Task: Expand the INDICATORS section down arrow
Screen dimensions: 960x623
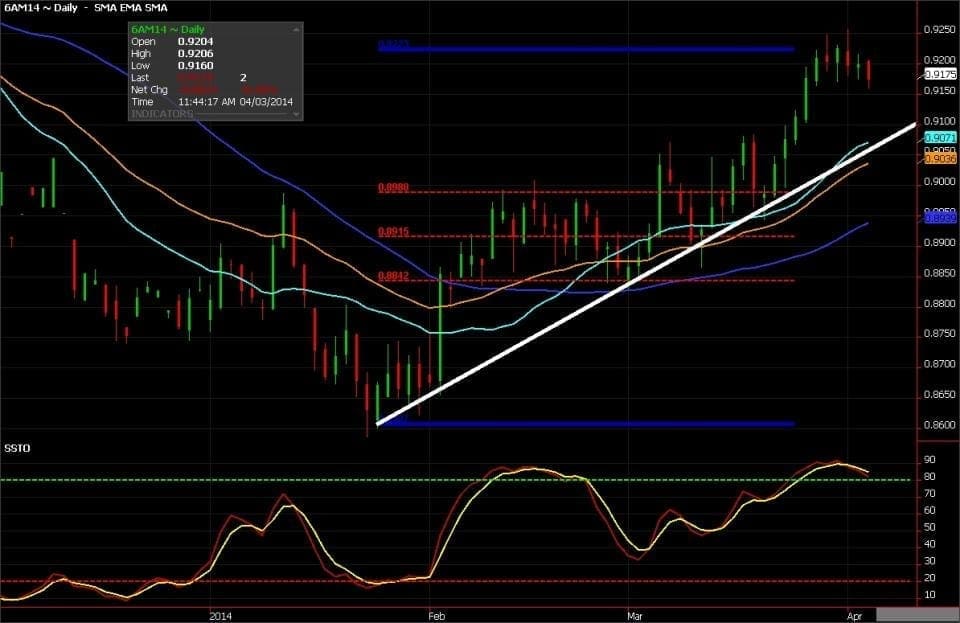Action: [x=296, y=114]
